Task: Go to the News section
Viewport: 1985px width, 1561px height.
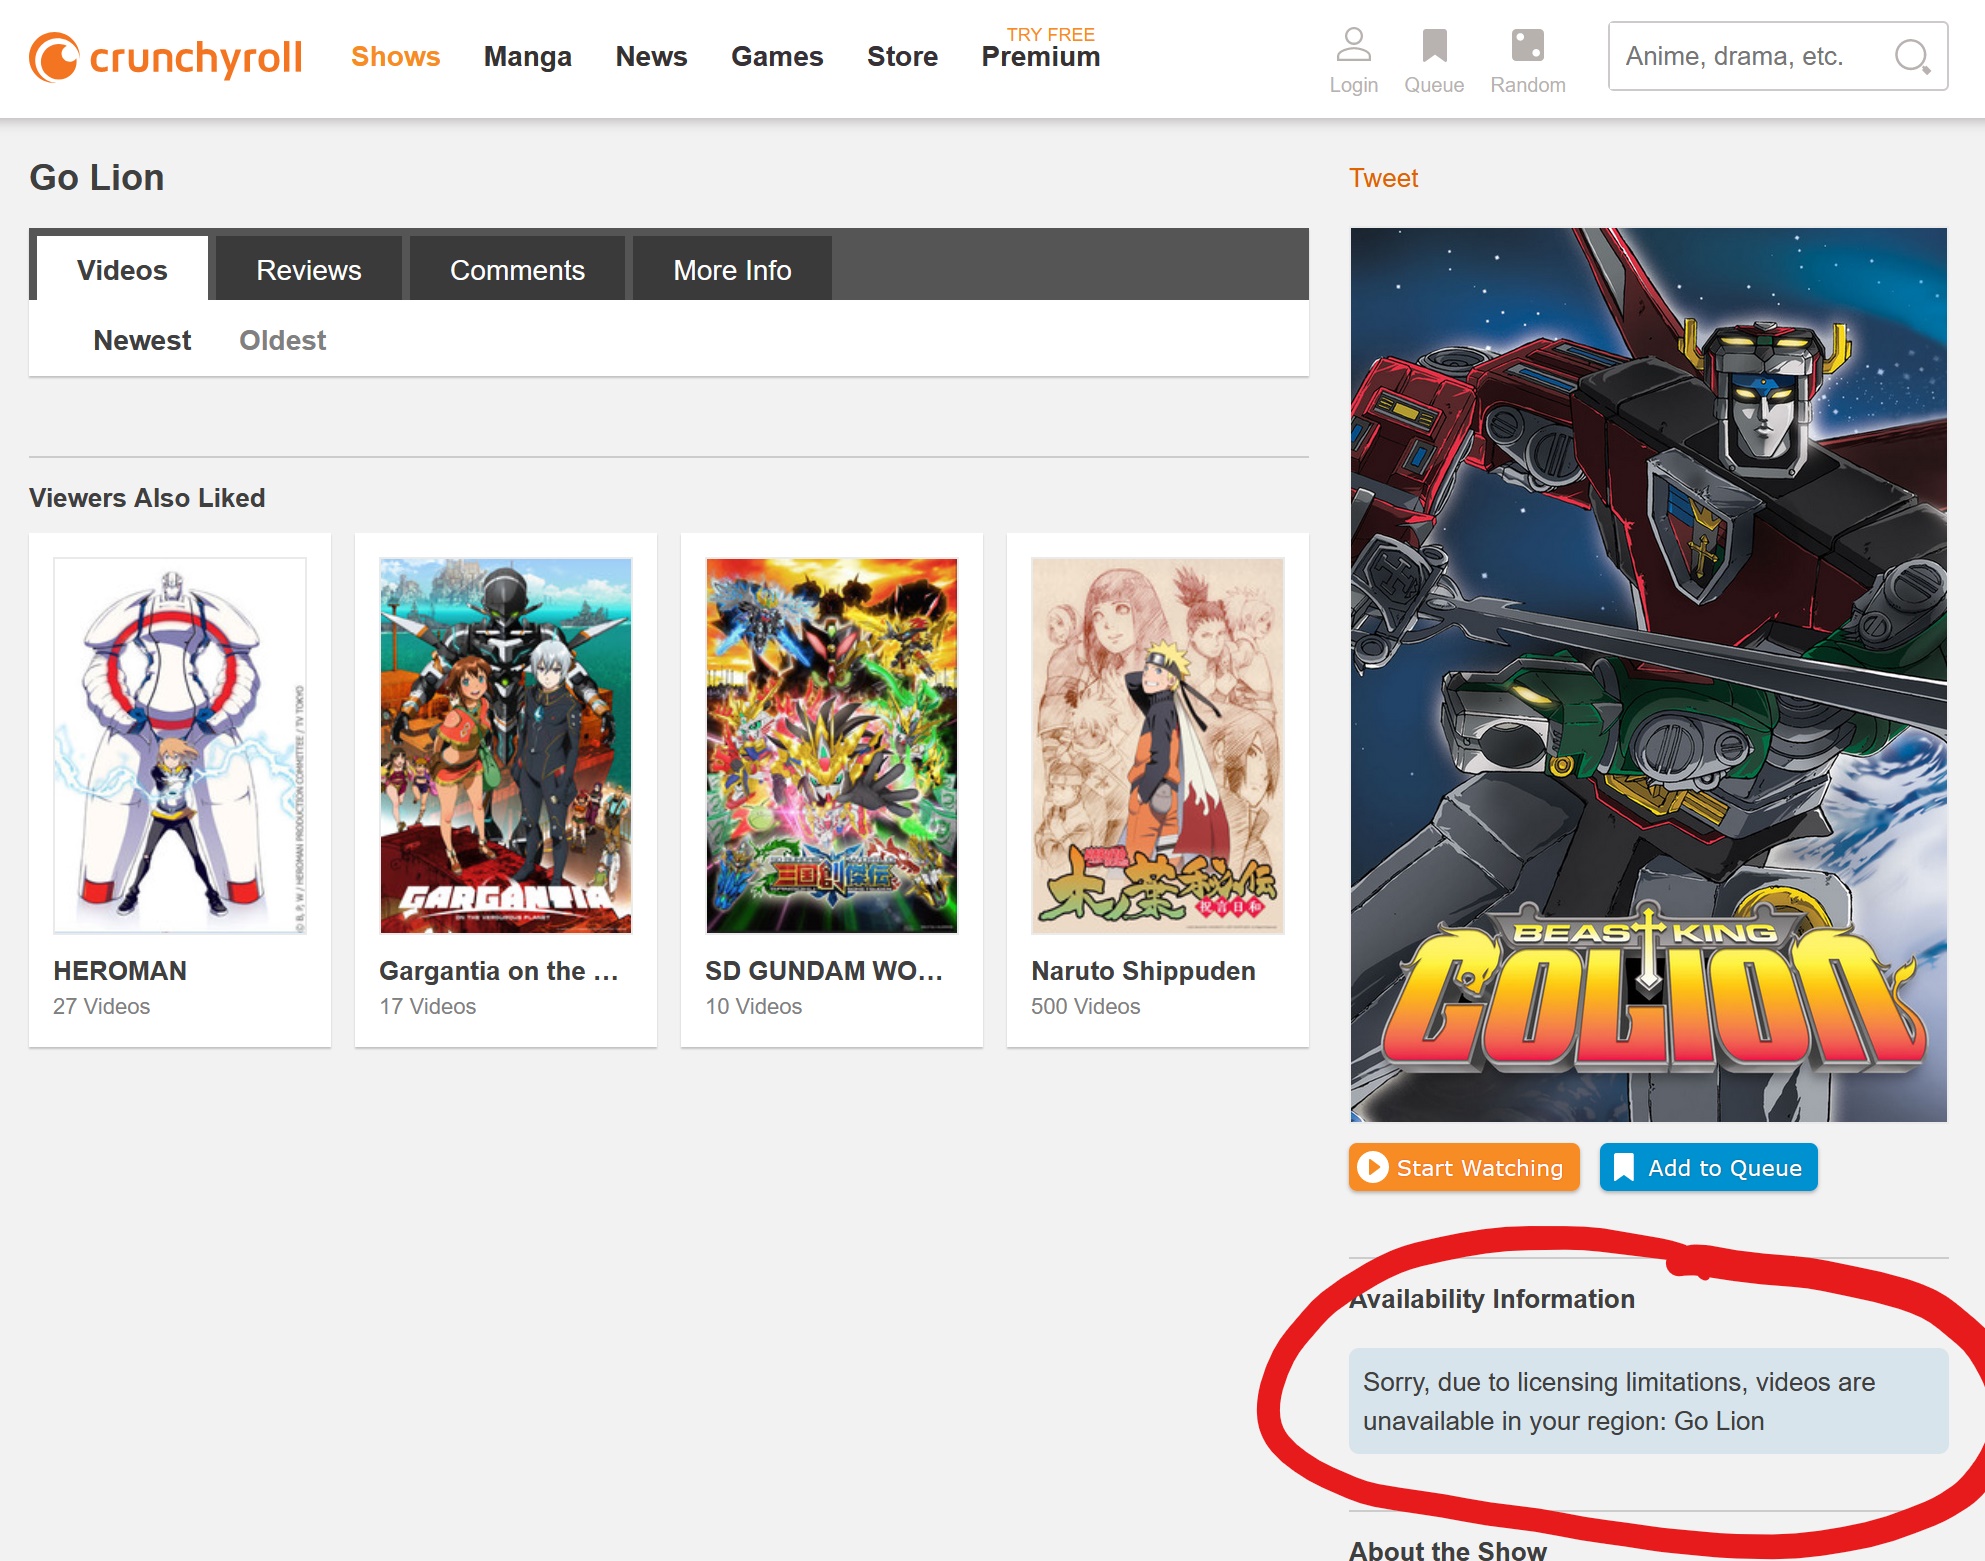Action: tap(651, 57)
